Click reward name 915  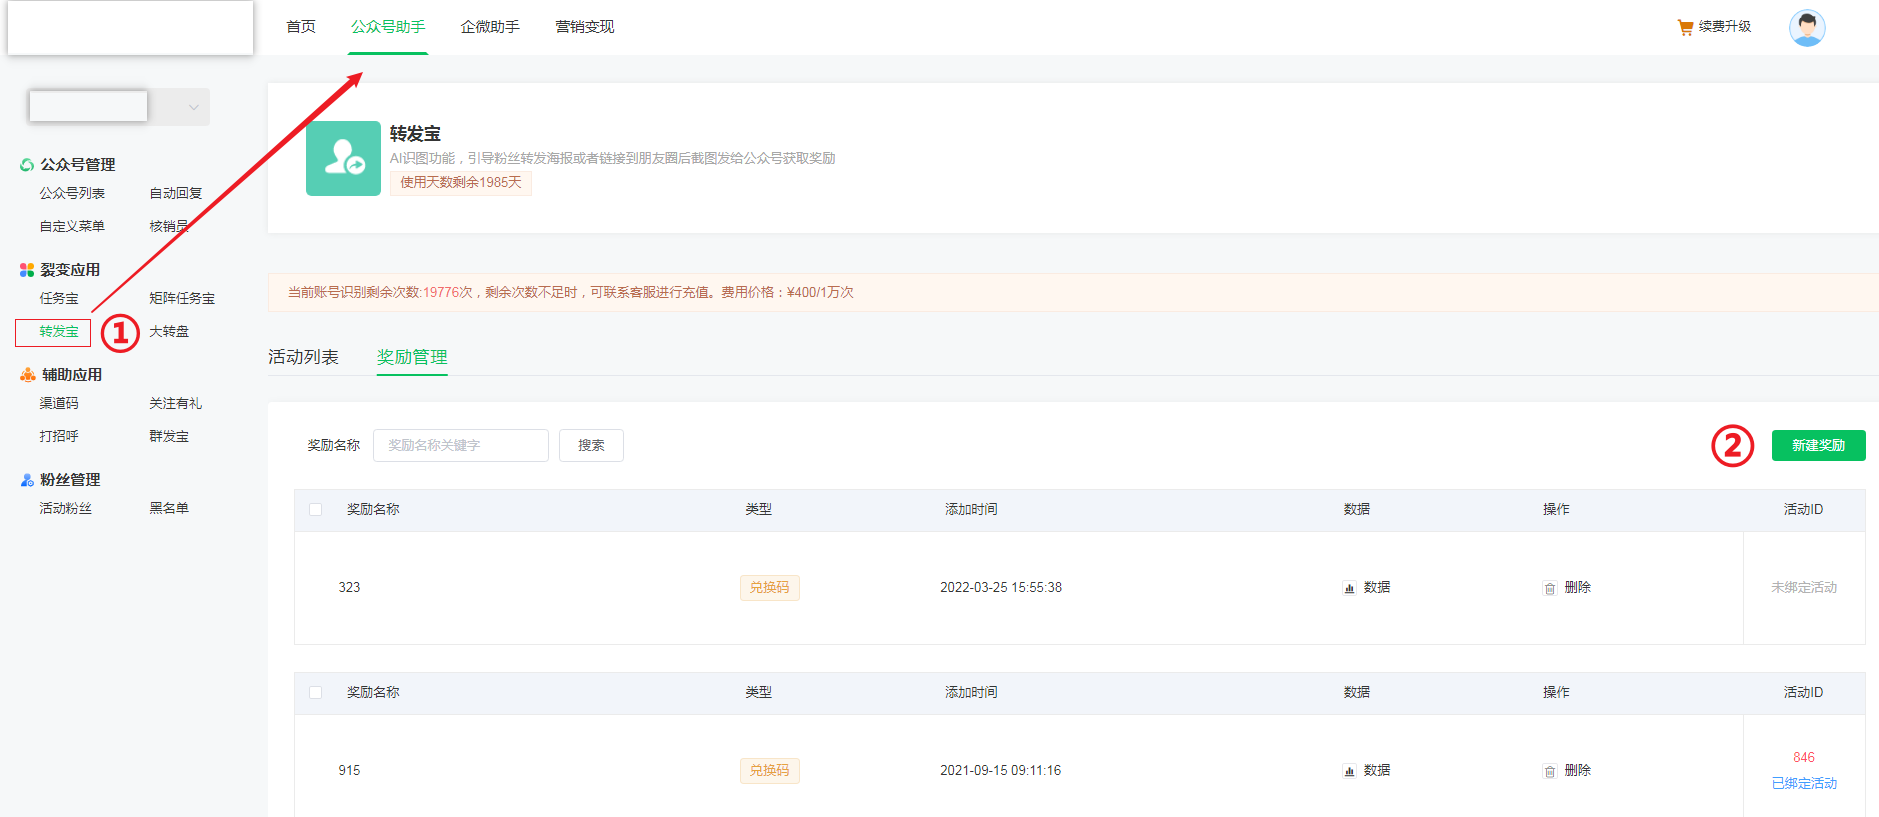click(x=349, y=771)
